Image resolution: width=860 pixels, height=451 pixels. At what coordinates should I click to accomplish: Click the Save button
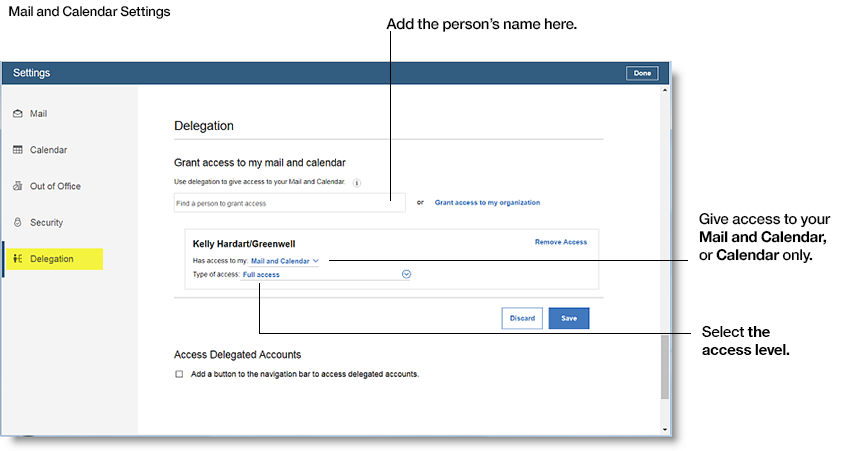(569, 318)
